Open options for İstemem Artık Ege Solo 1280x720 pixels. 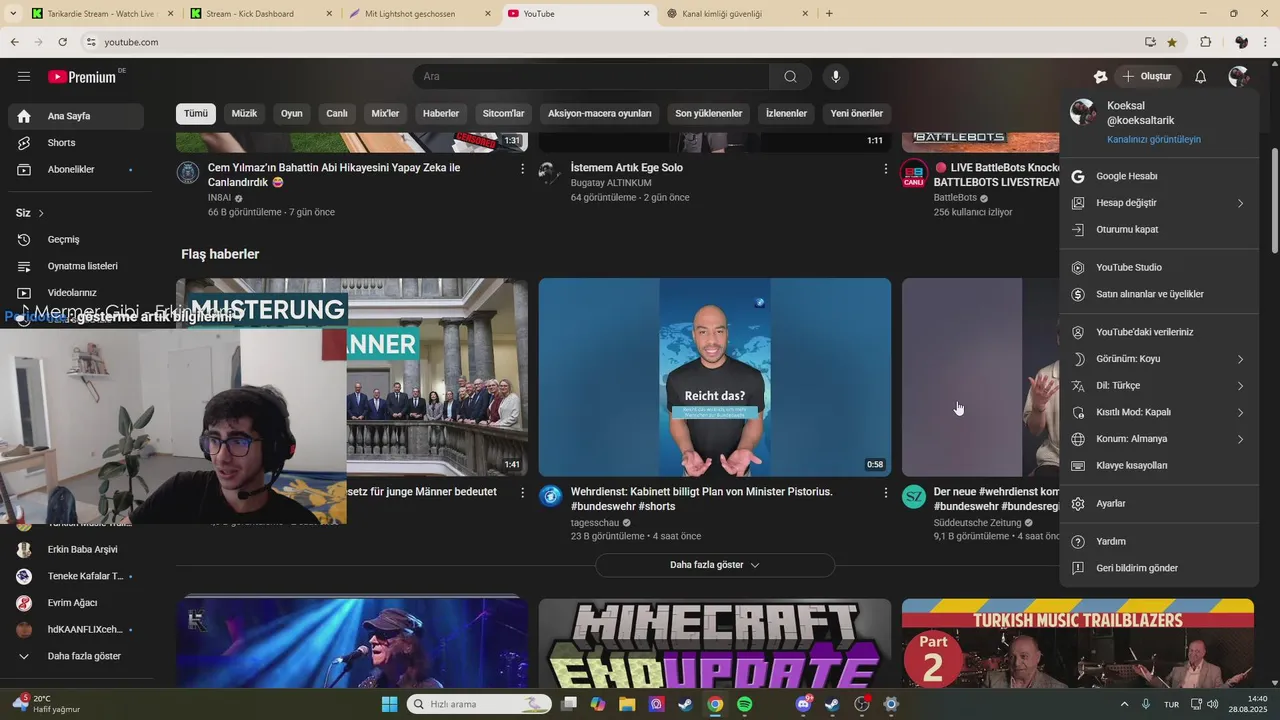885,169
